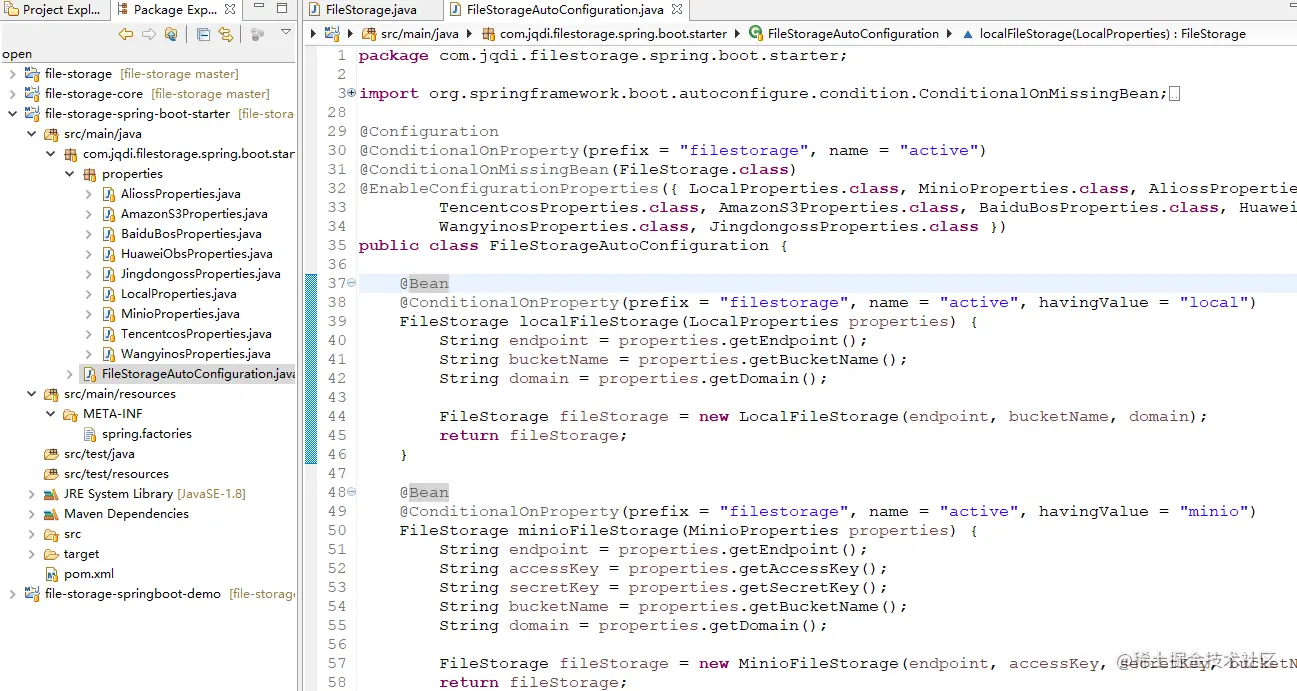Click the src/test/resources folder icon
This screenshot has height=691, width=1297.
pyautogui.click(x=51, y=474)
